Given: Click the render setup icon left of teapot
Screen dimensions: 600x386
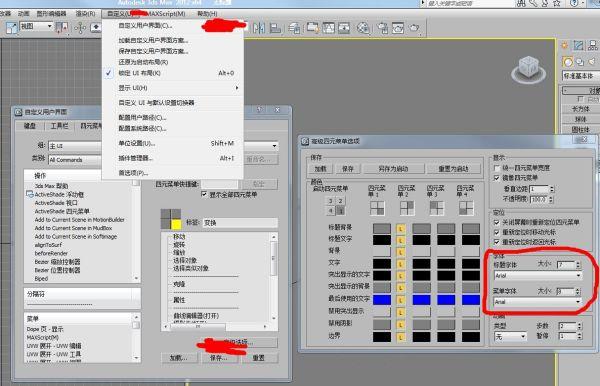Looking at the screenshot, I should click(382, 28).
